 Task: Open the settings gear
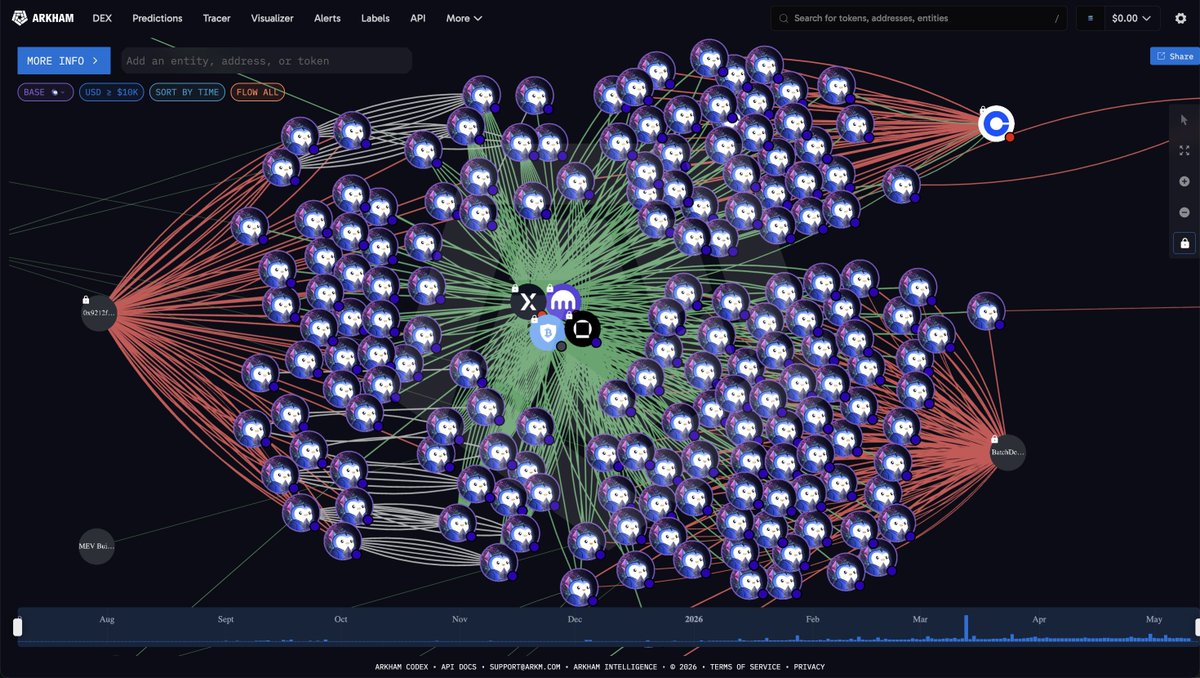pos(1180,18)
